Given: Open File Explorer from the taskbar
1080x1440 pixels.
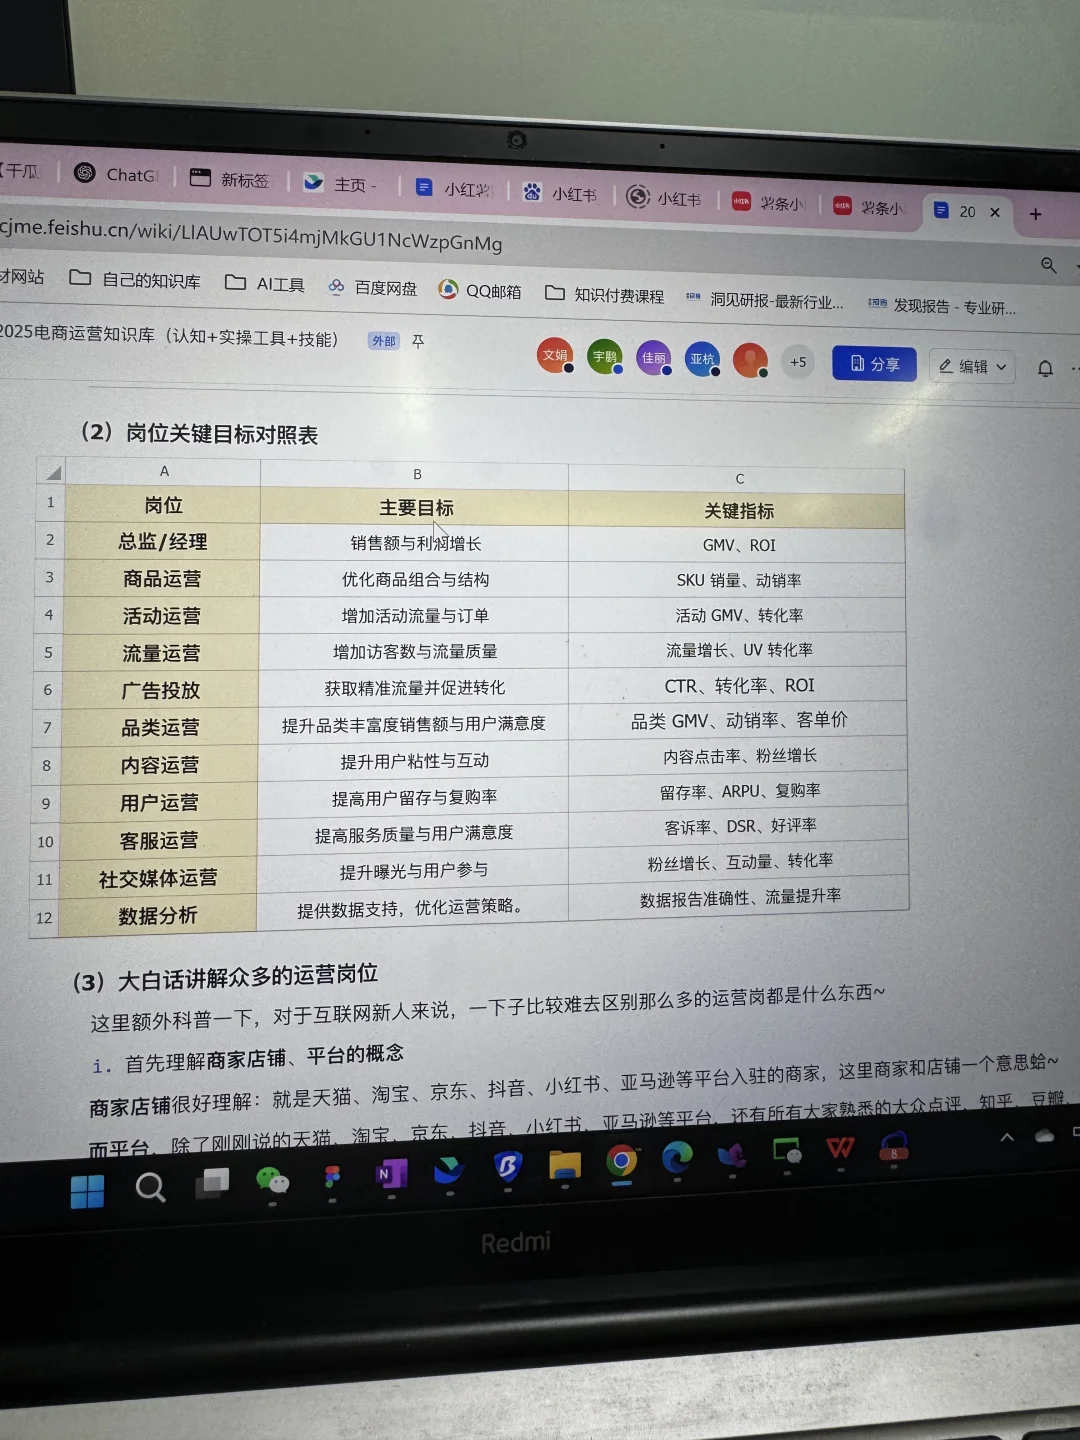Looking at the screenshot, I should pyautogui.click(x=565, y=1165).
